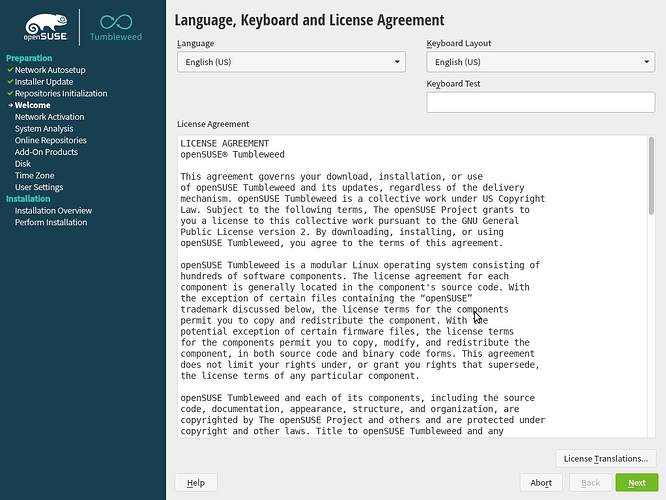Click the Repositories Initialization checkmark icon
666x500 pixels.
click(9, 94)
